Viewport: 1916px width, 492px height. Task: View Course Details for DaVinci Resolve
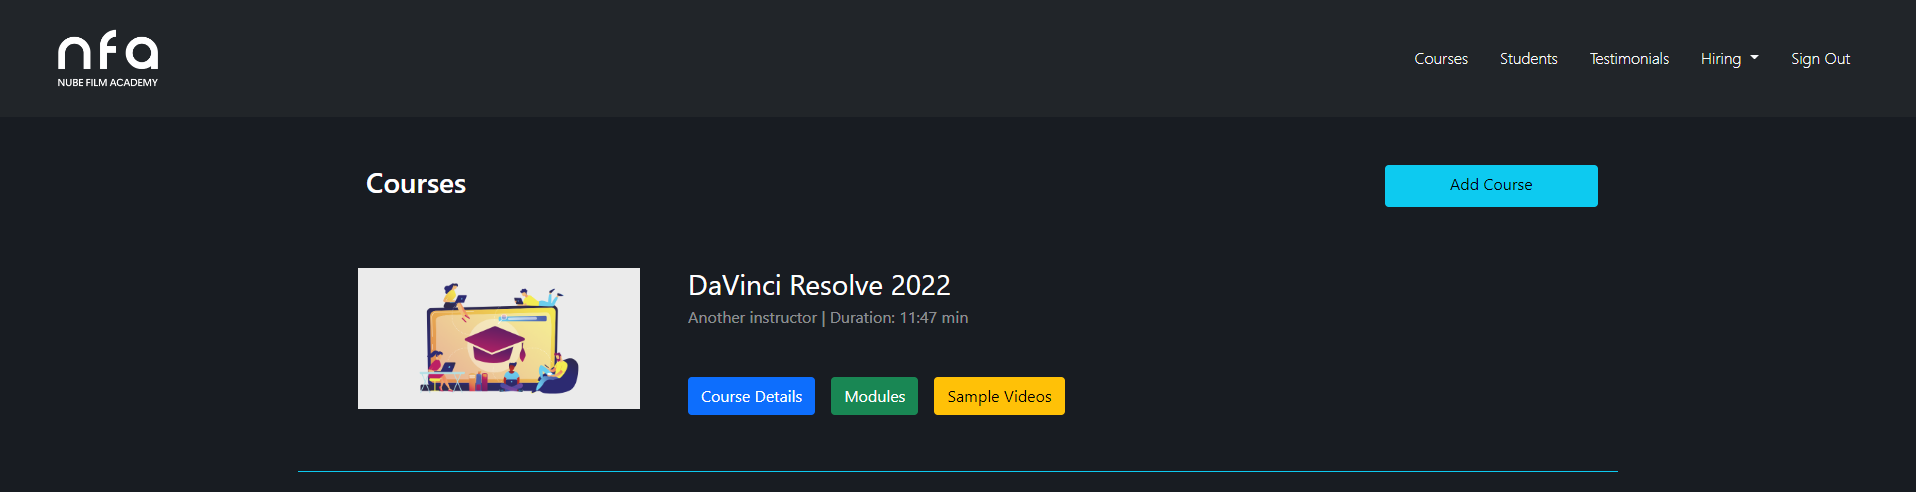click(x=751, y=396)
